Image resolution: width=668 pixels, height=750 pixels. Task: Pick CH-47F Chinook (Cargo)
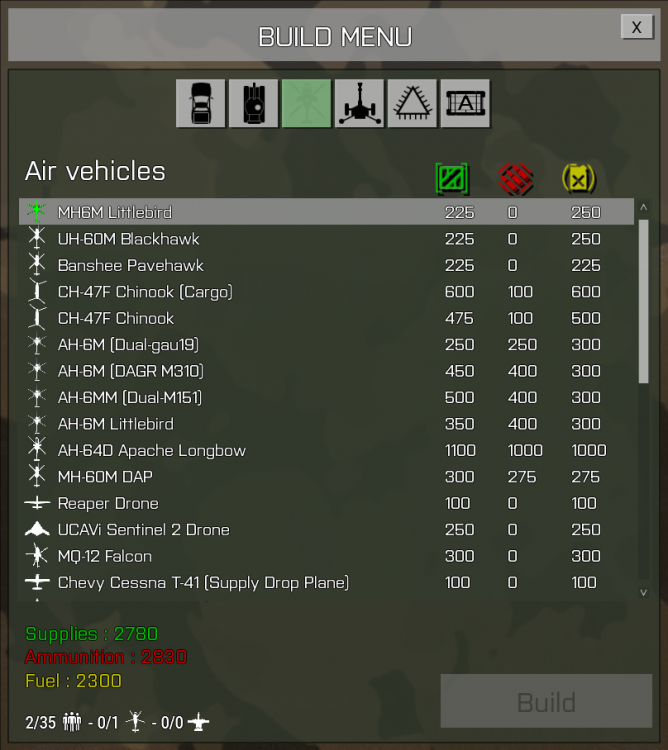[326, 292]
